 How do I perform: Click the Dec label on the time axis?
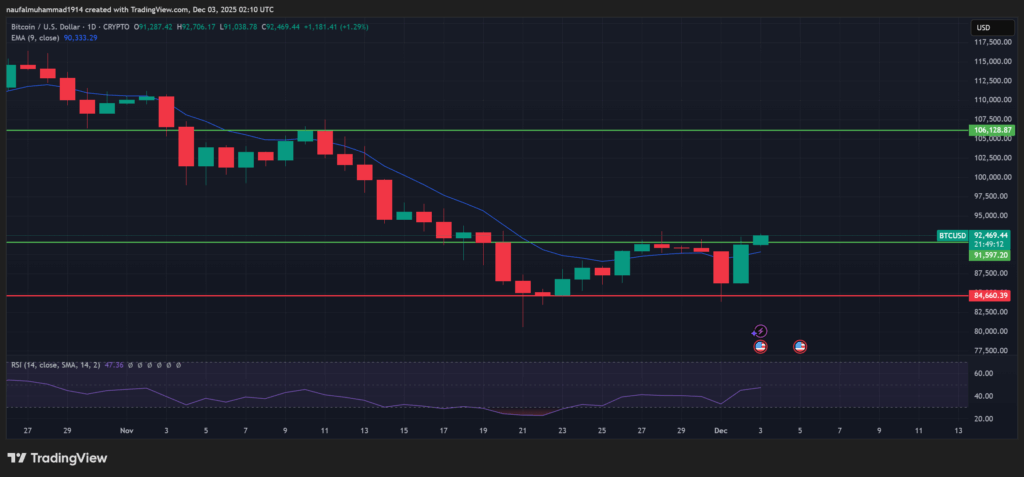[722, 430]
